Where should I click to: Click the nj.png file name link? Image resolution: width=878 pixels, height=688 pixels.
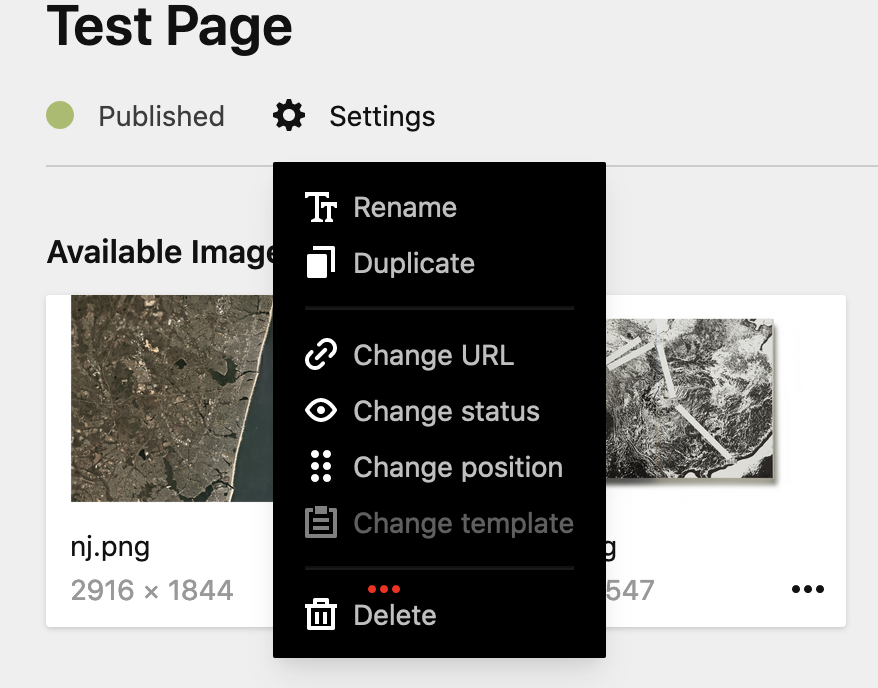(x=109, y=547)
